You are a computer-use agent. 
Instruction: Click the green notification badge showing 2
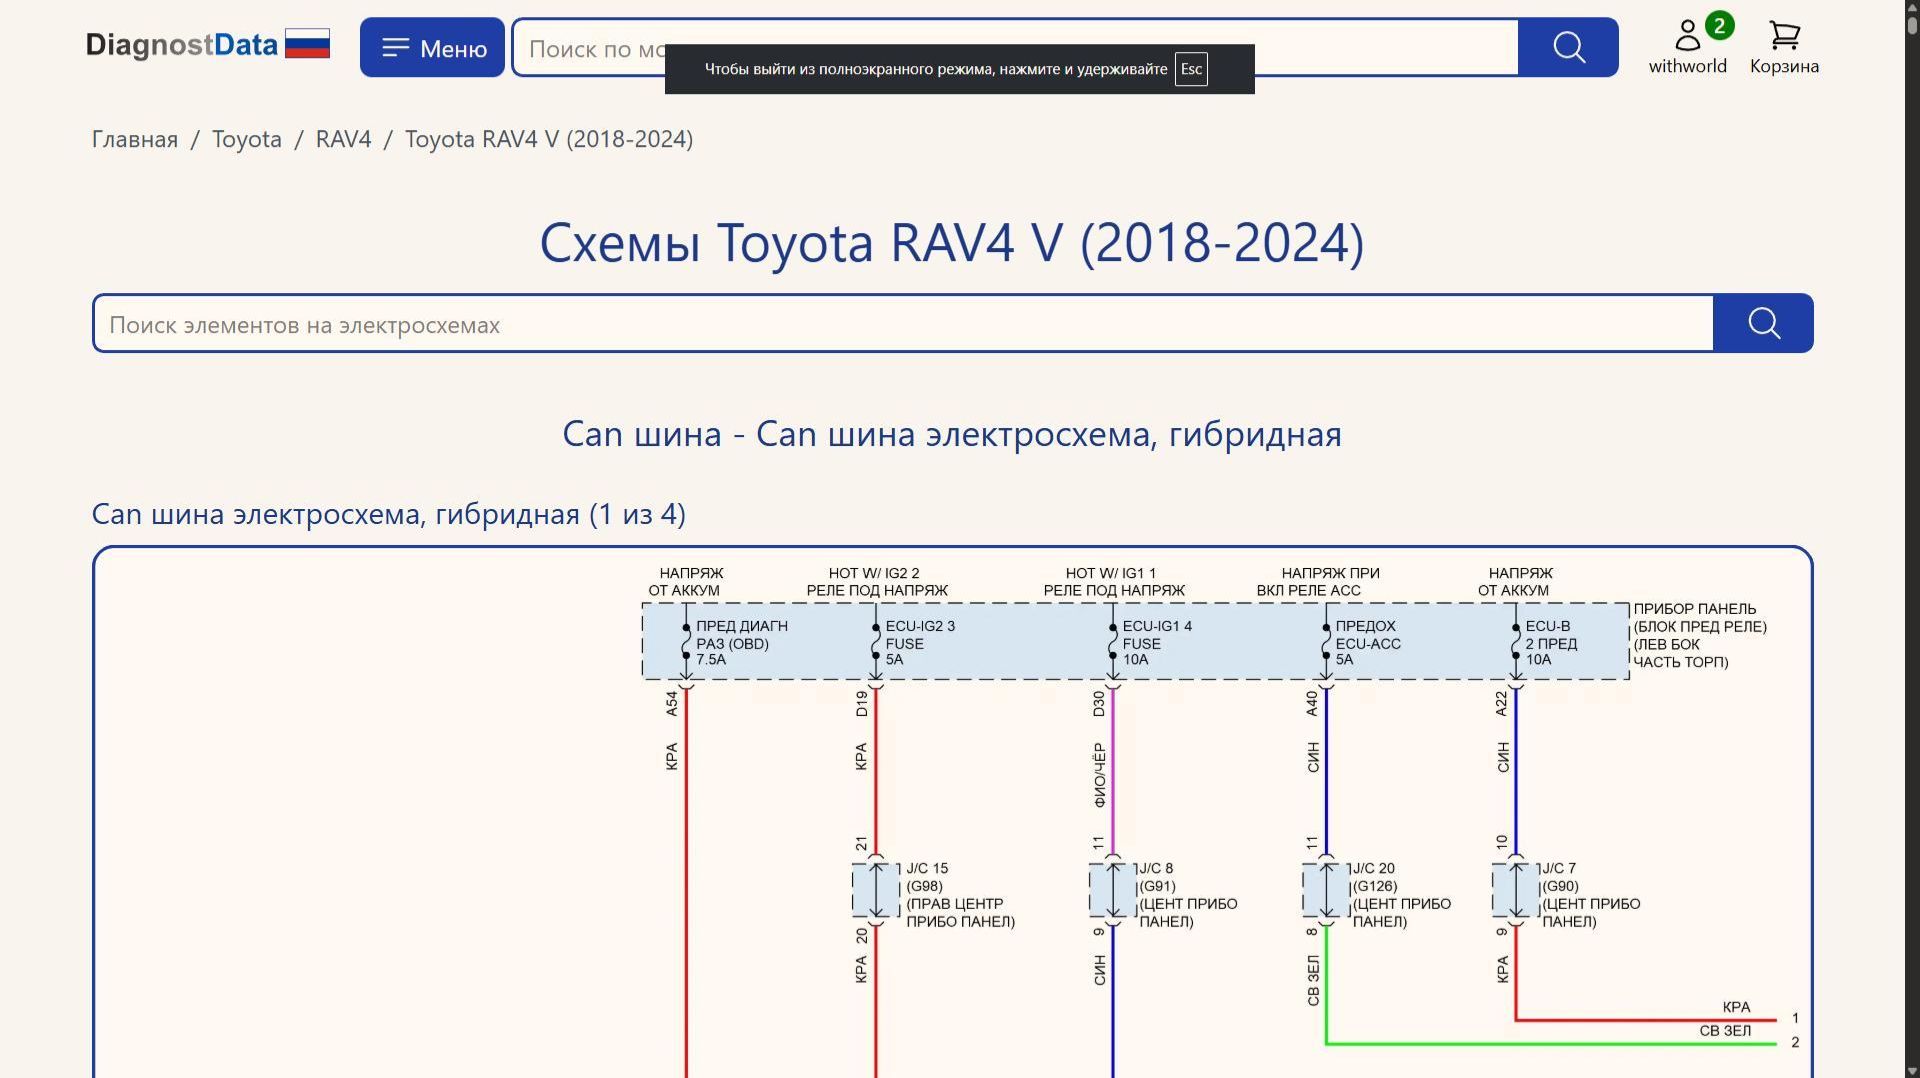point(1718,27)
